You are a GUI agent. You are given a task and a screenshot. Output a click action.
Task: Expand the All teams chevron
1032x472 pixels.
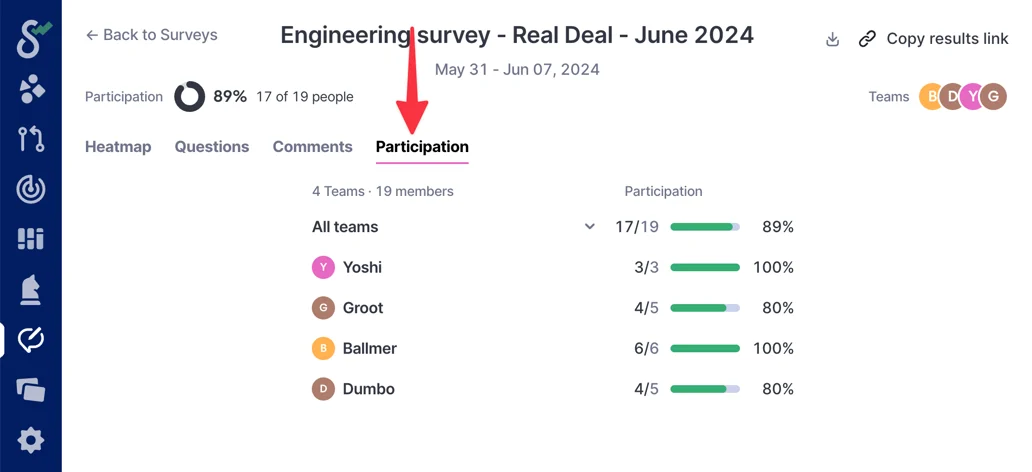[x=590, y=227]
